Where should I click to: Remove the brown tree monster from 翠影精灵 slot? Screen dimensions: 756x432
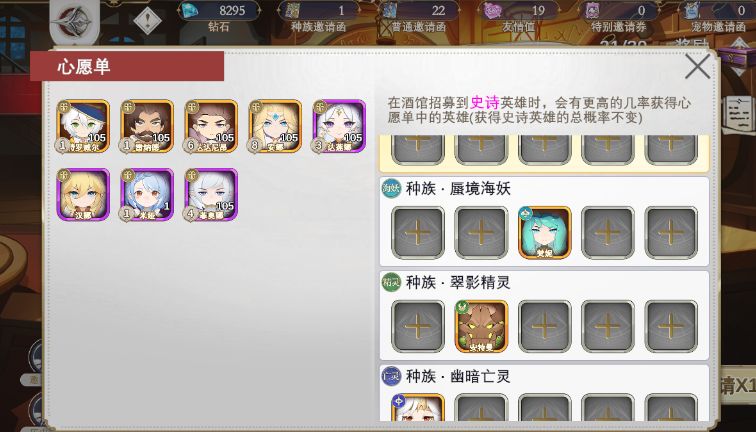[x=481, y=327]
